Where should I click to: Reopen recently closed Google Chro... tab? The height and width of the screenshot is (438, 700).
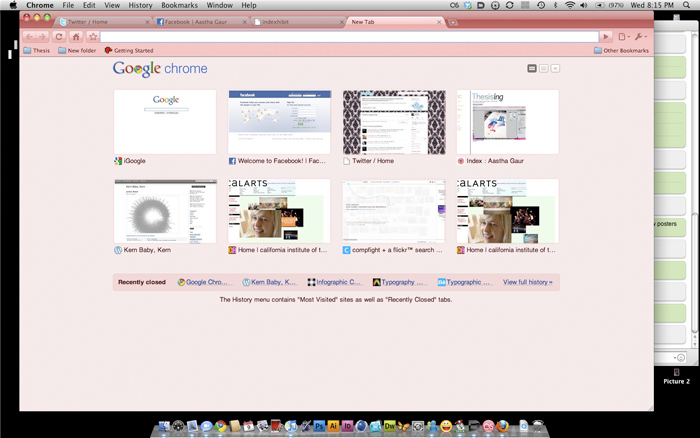203,282
